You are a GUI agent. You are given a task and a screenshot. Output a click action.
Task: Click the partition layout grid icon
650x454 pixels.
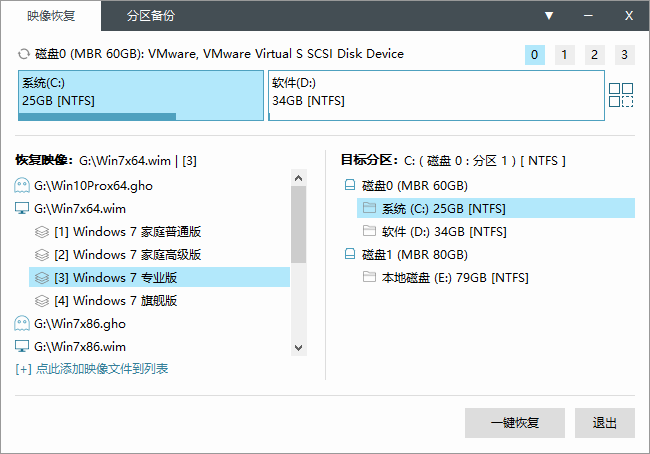click(621, 95)
